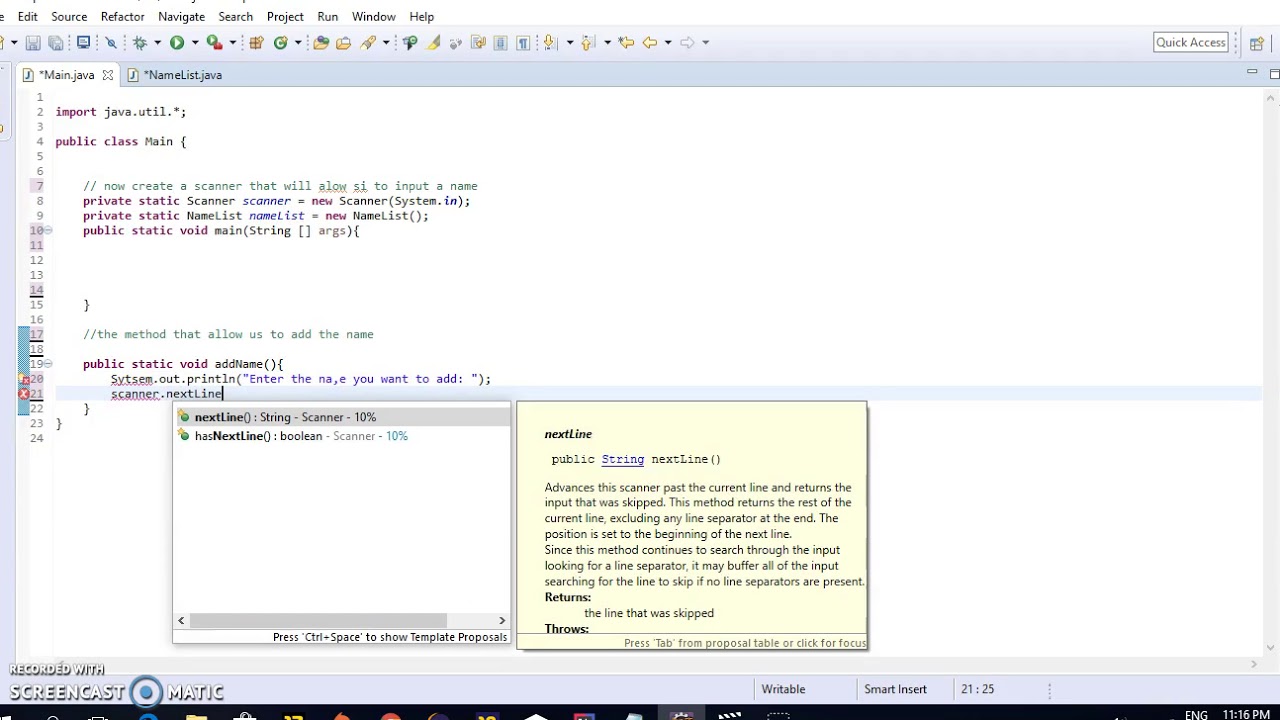Close the *Main.java editor tab
This screenshot has height=720, width=1280.
pos(107,75)
